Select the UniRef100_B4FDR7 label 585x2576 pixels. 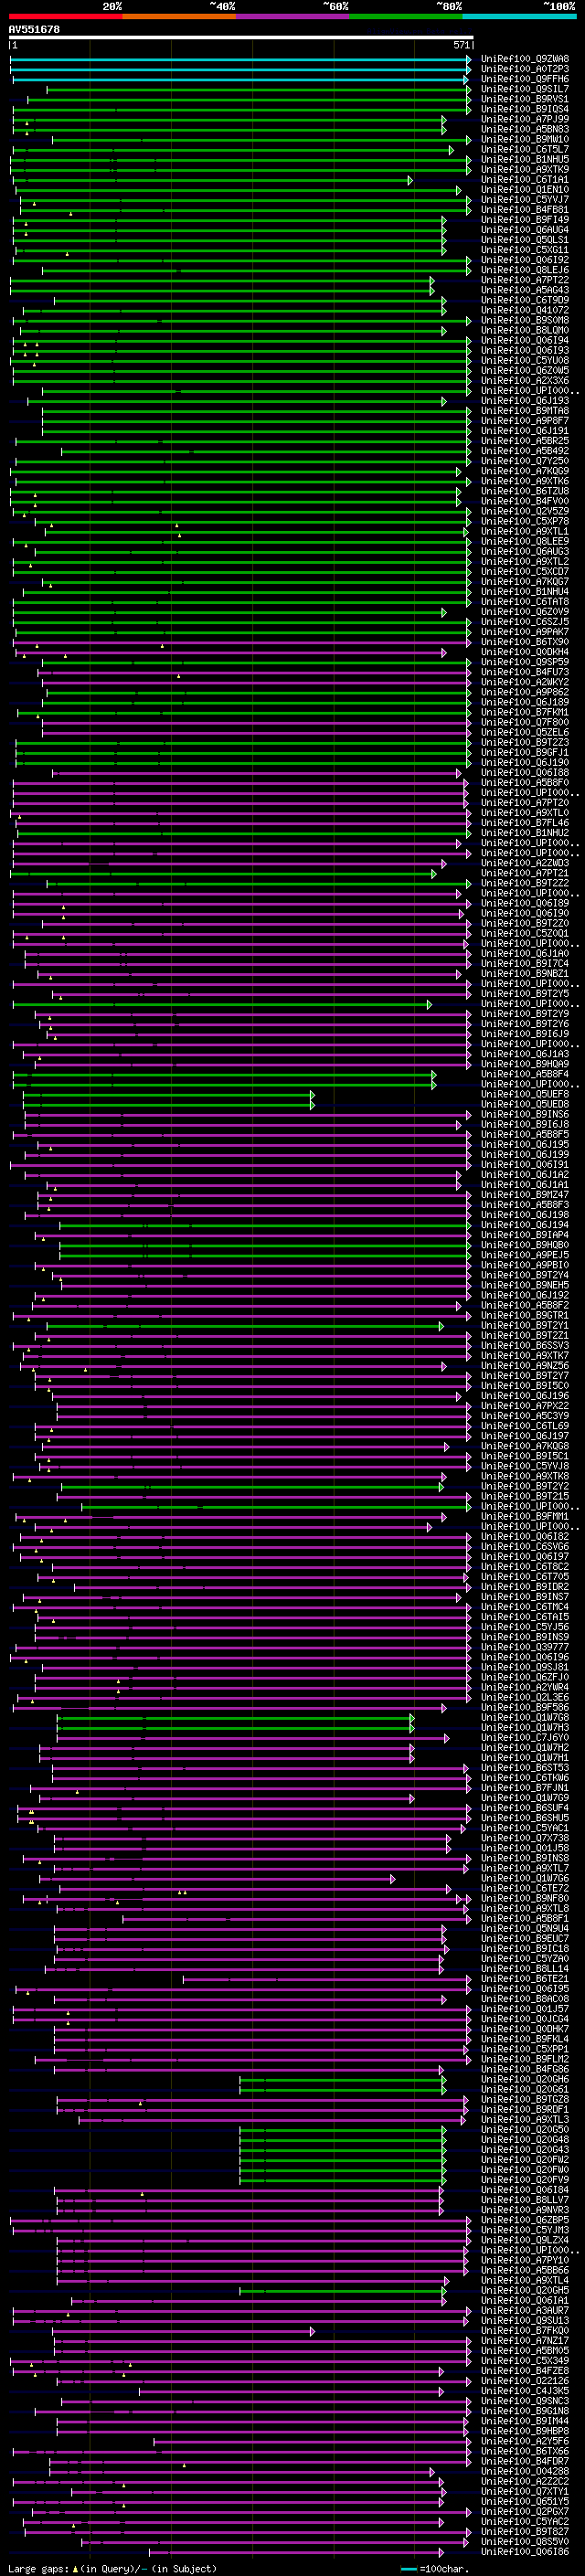point(525,2461)
